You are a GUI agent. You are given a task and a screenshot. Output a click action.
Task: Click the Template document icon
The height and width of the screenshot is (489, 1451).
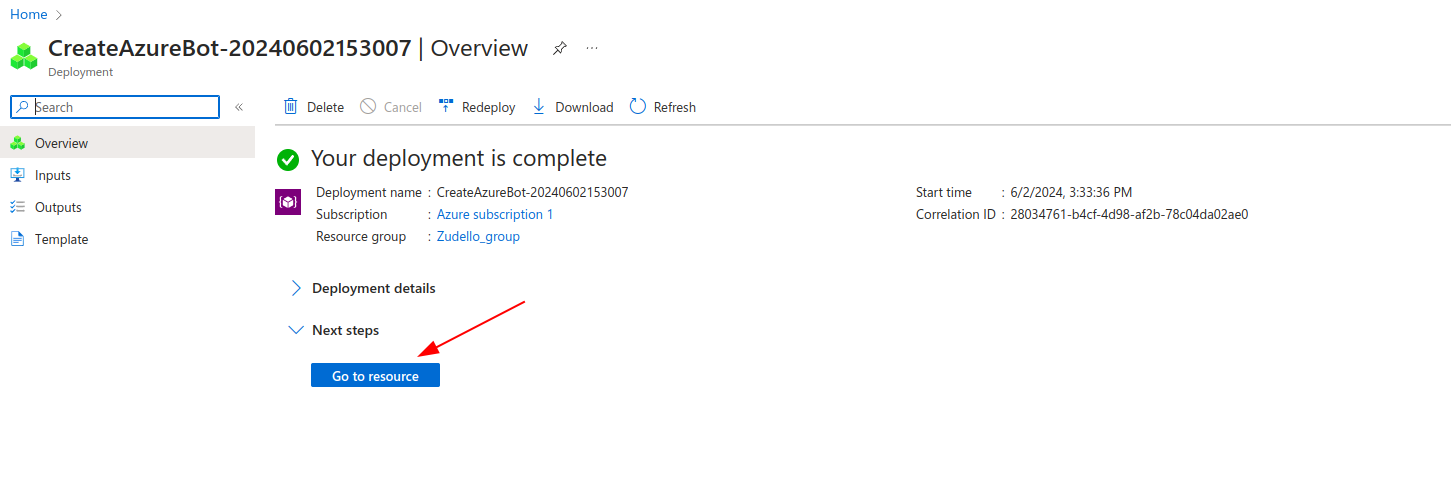17,239
